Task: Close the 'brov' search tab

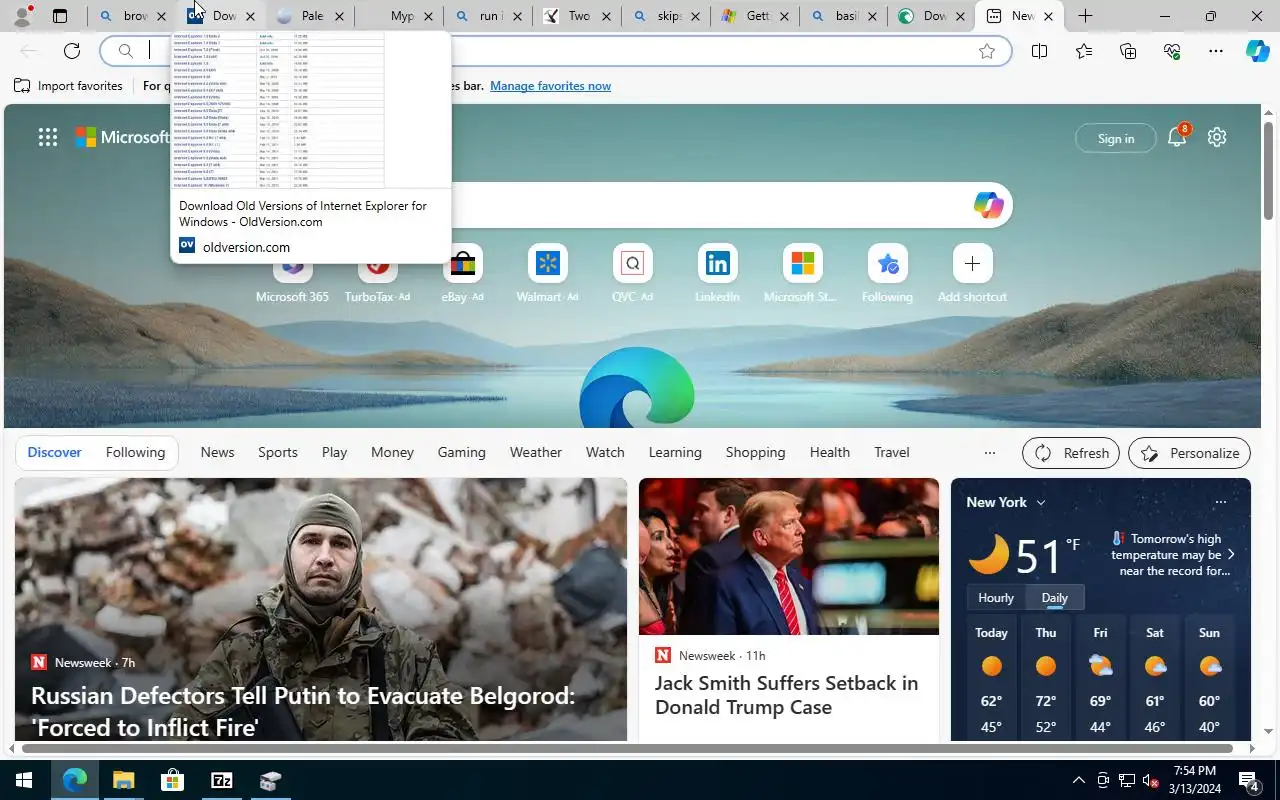Action: [x=161, y=16]
